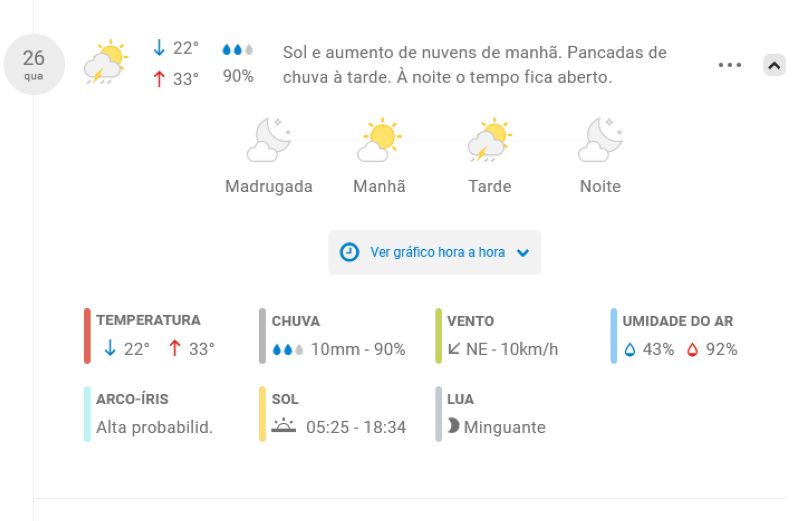Click the clock icon in the hourly chart button
Image resolution: width=800 pixels, height=521 pixels.
pyautogui.click(x=349, y=252)
